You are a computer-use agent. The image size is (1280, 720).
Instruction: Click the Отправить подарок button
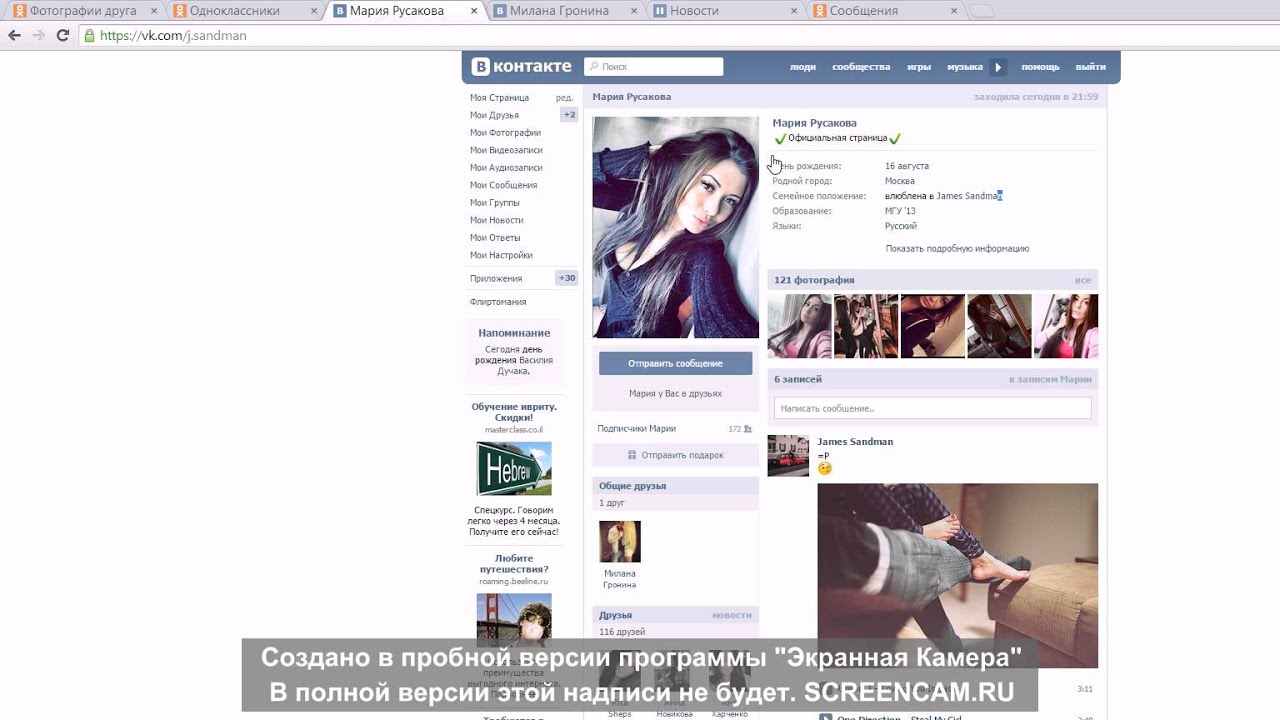click(x=675, y=455)
